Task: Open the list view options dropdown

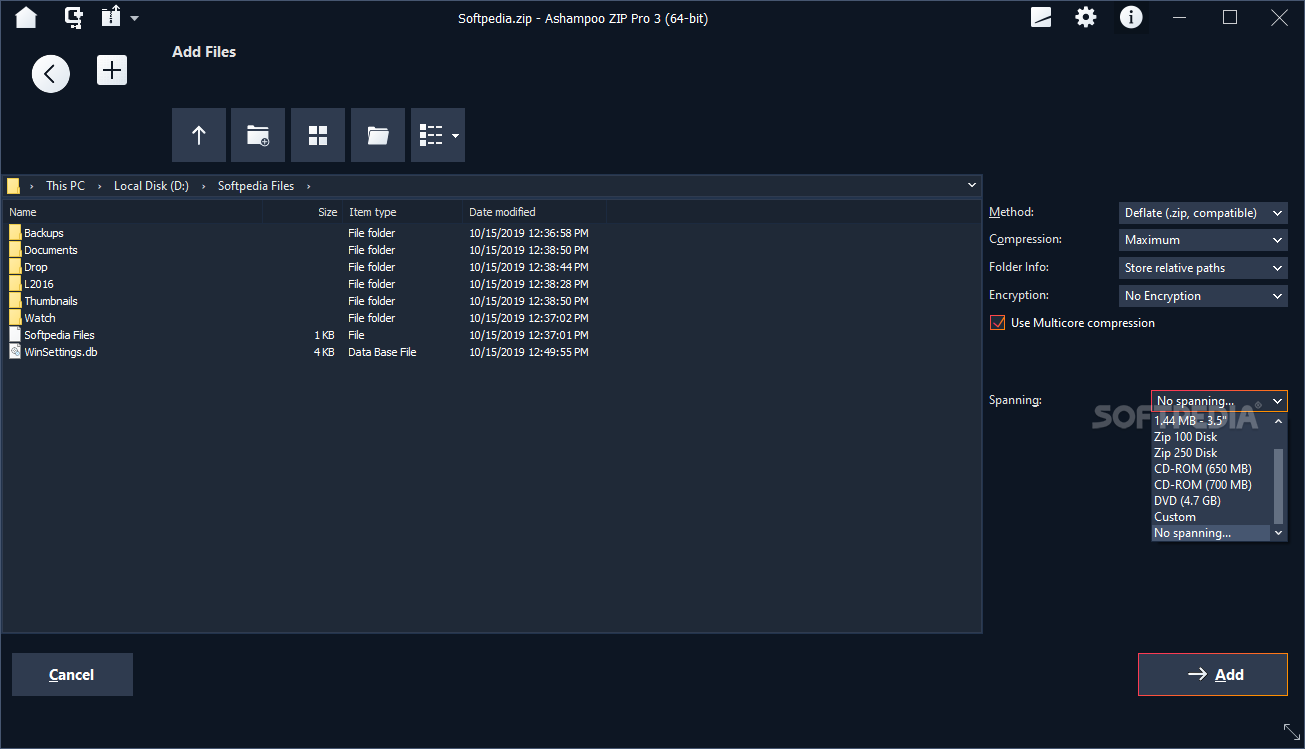Action: 438,135
